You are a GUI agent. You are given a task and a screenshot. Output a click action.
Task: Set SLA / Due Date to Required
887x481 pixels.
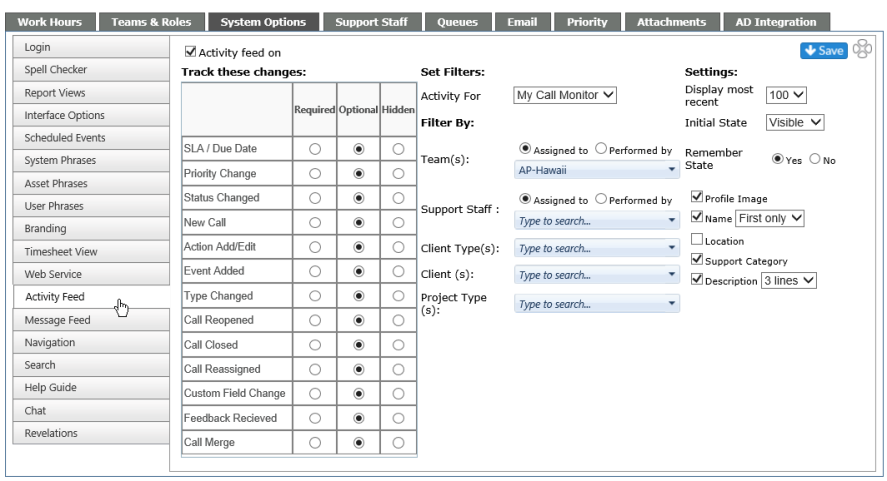click(x=315, y=149)
